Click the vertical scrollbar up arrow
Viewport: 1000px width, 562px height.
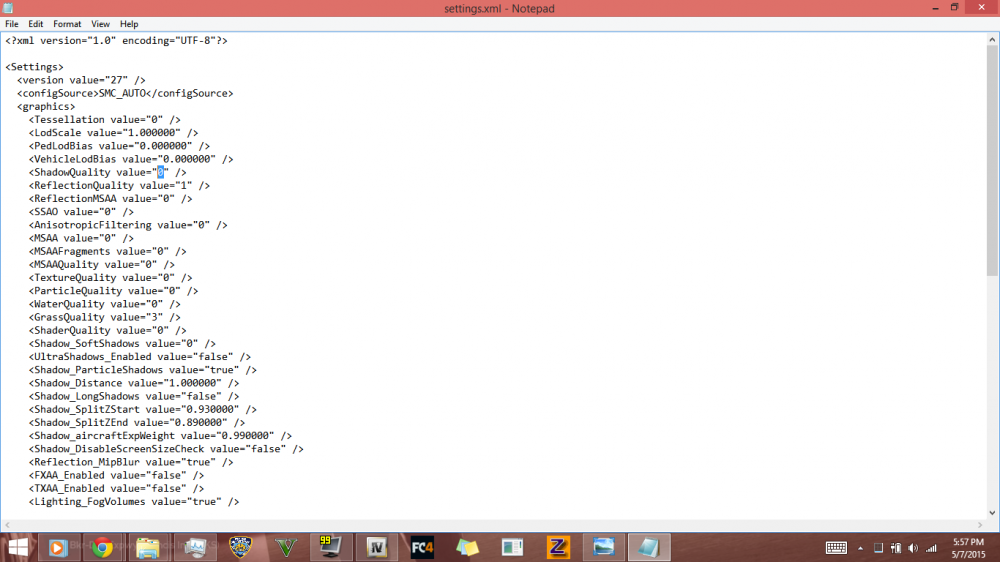point(992,40)
